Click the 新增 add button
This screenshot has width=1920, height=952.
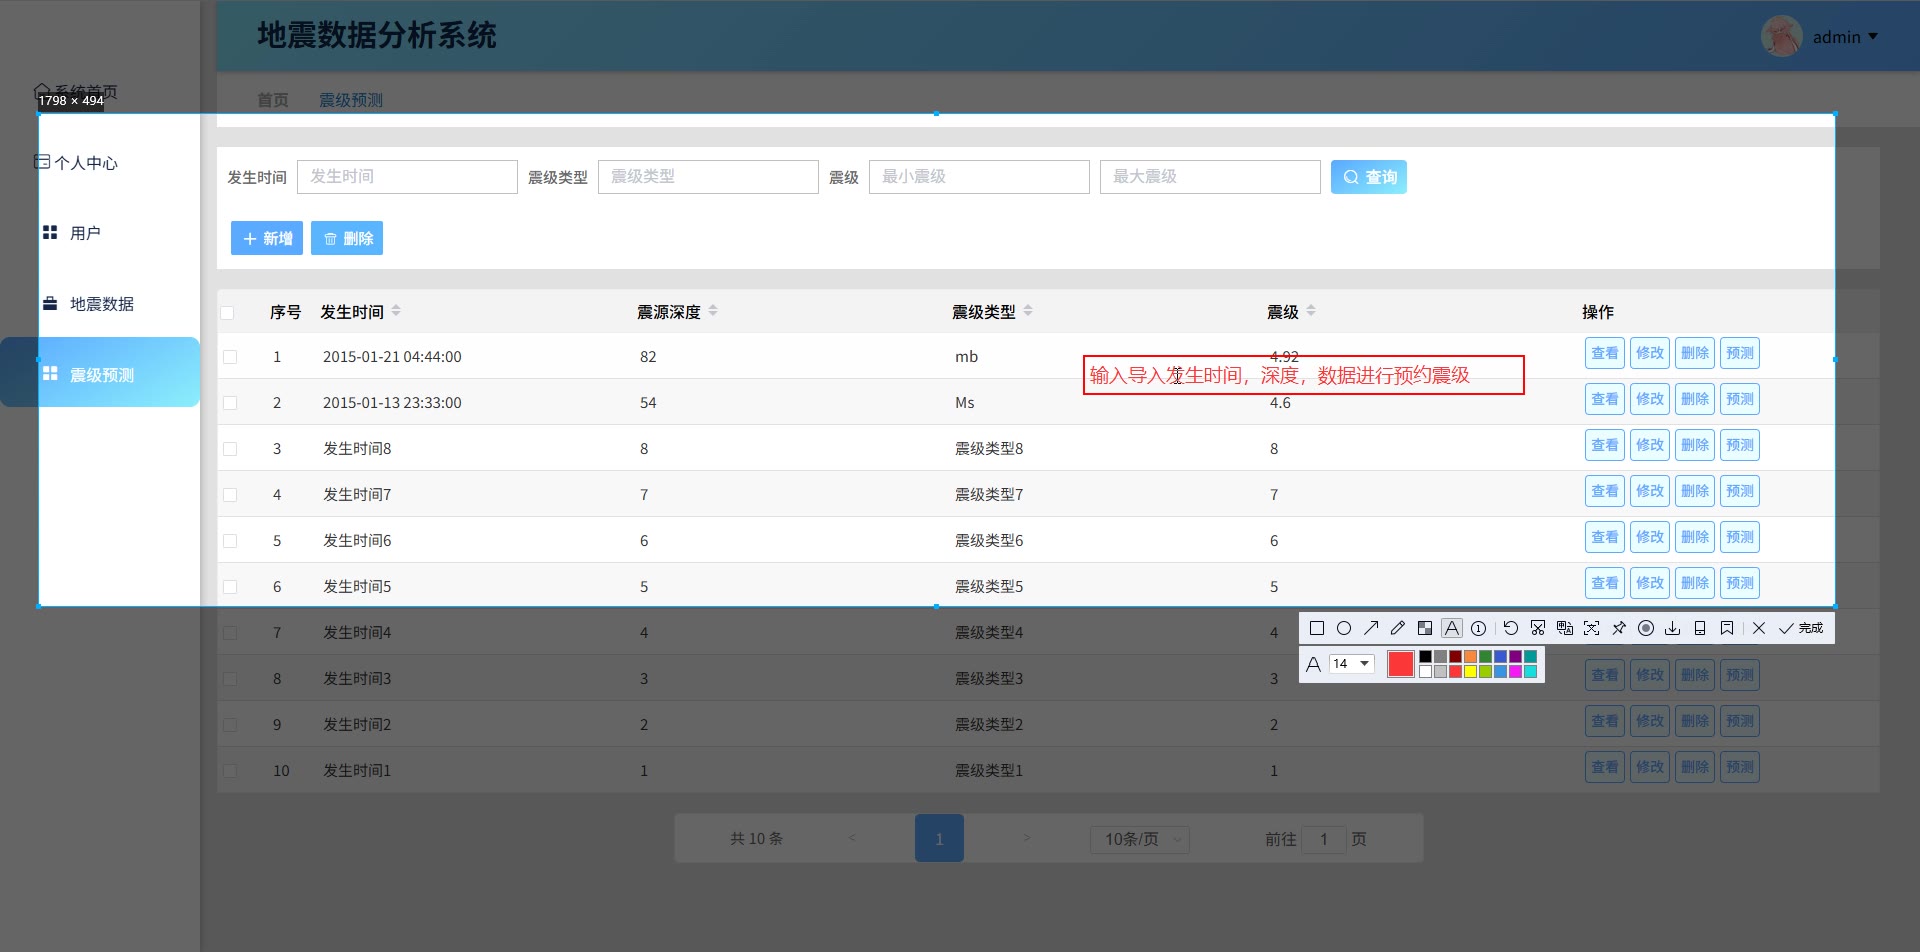point(267,238)
